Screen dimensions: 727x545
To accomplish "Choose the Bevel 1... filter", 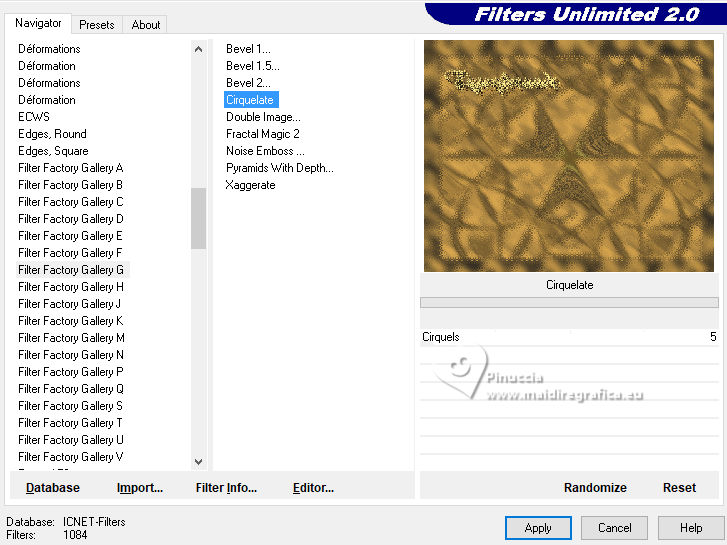I will point(248,49).
